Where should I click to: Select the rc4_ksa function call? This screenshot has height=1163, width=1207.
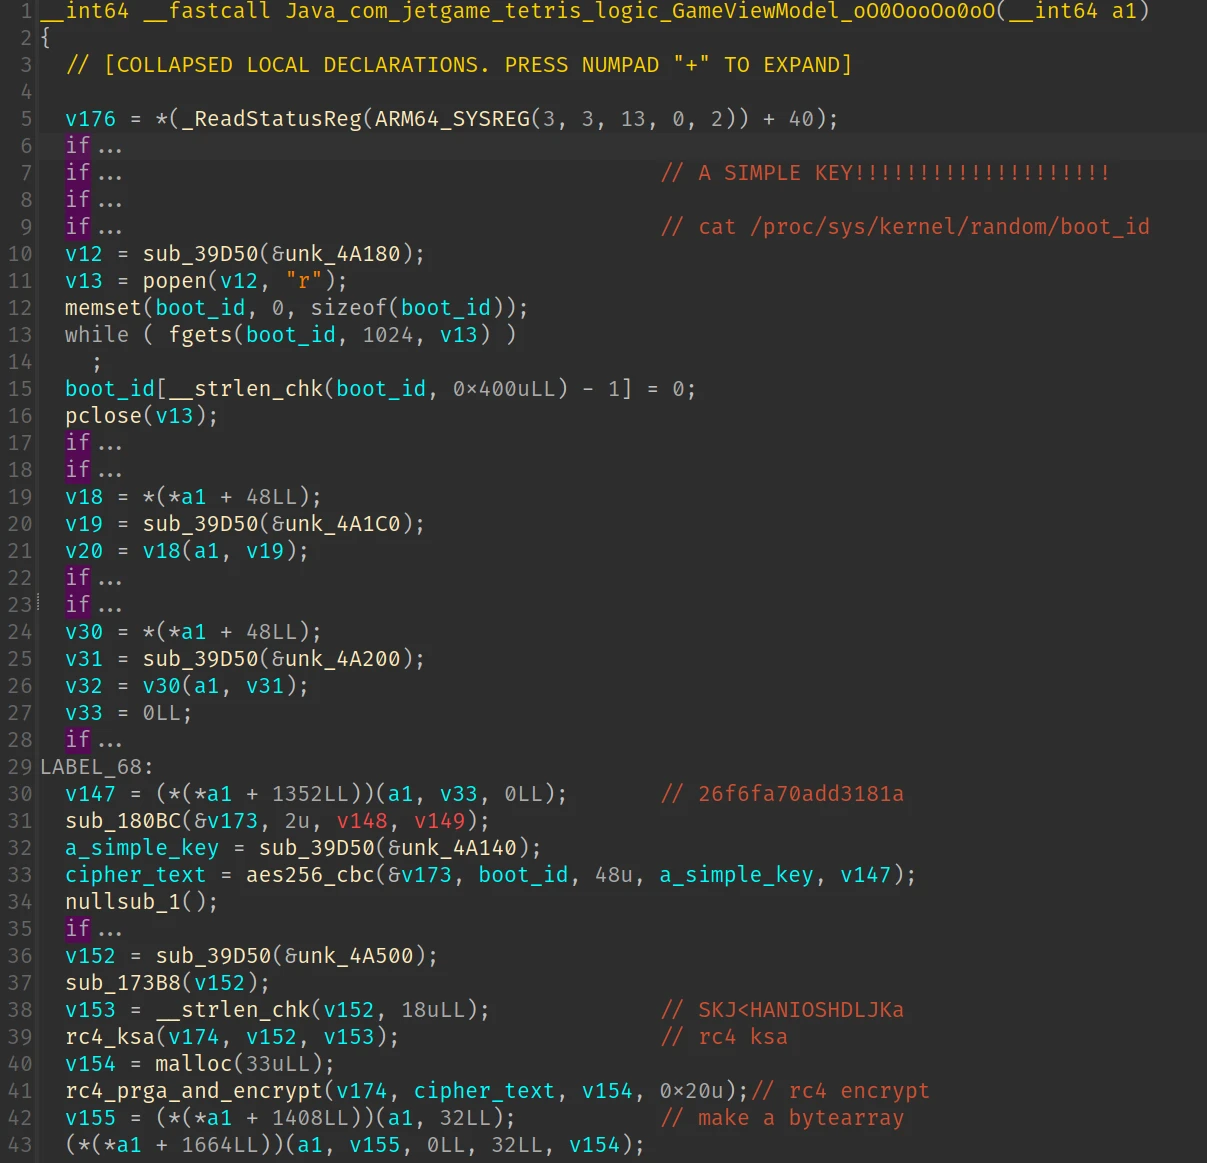tap(110, 1037)
